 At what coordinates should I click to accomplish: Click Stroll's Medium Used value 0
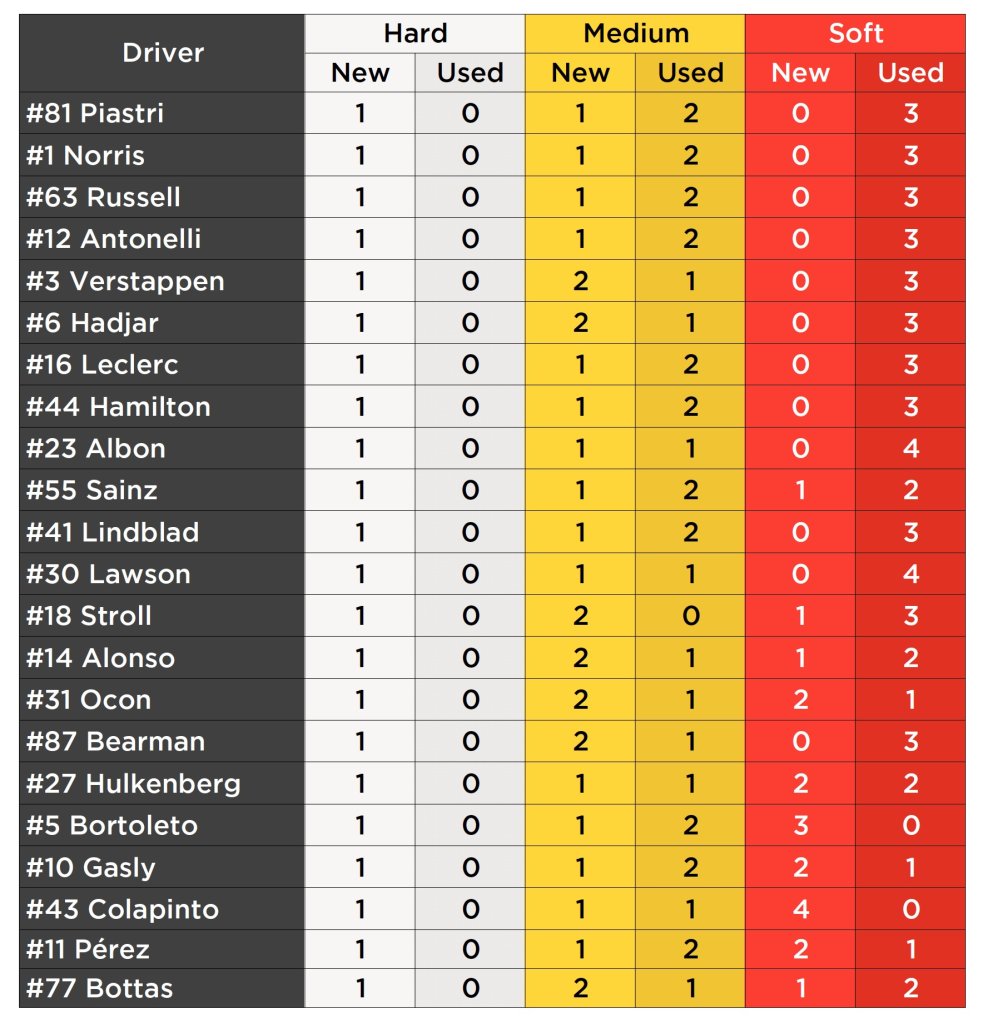[690, 615]
